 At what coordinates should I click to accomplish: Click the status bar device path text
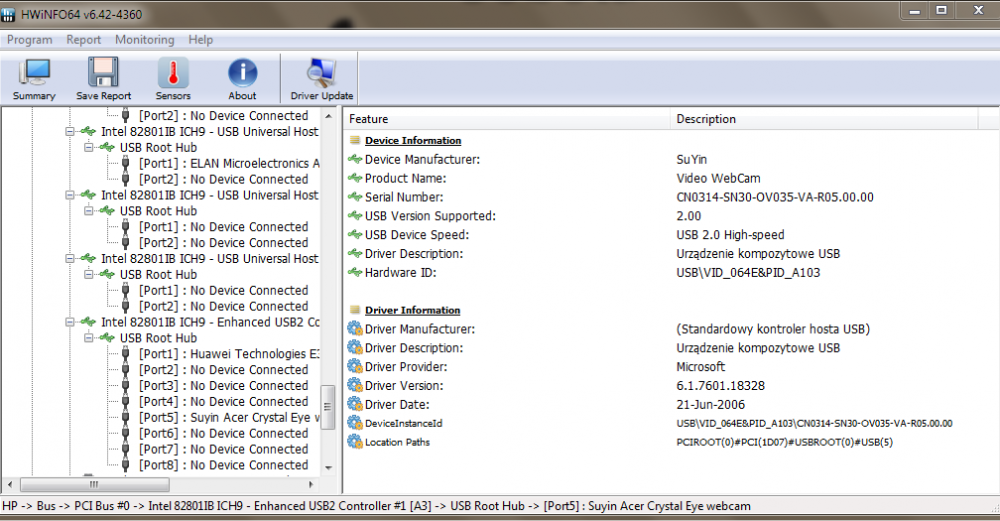tap(376, 506)
